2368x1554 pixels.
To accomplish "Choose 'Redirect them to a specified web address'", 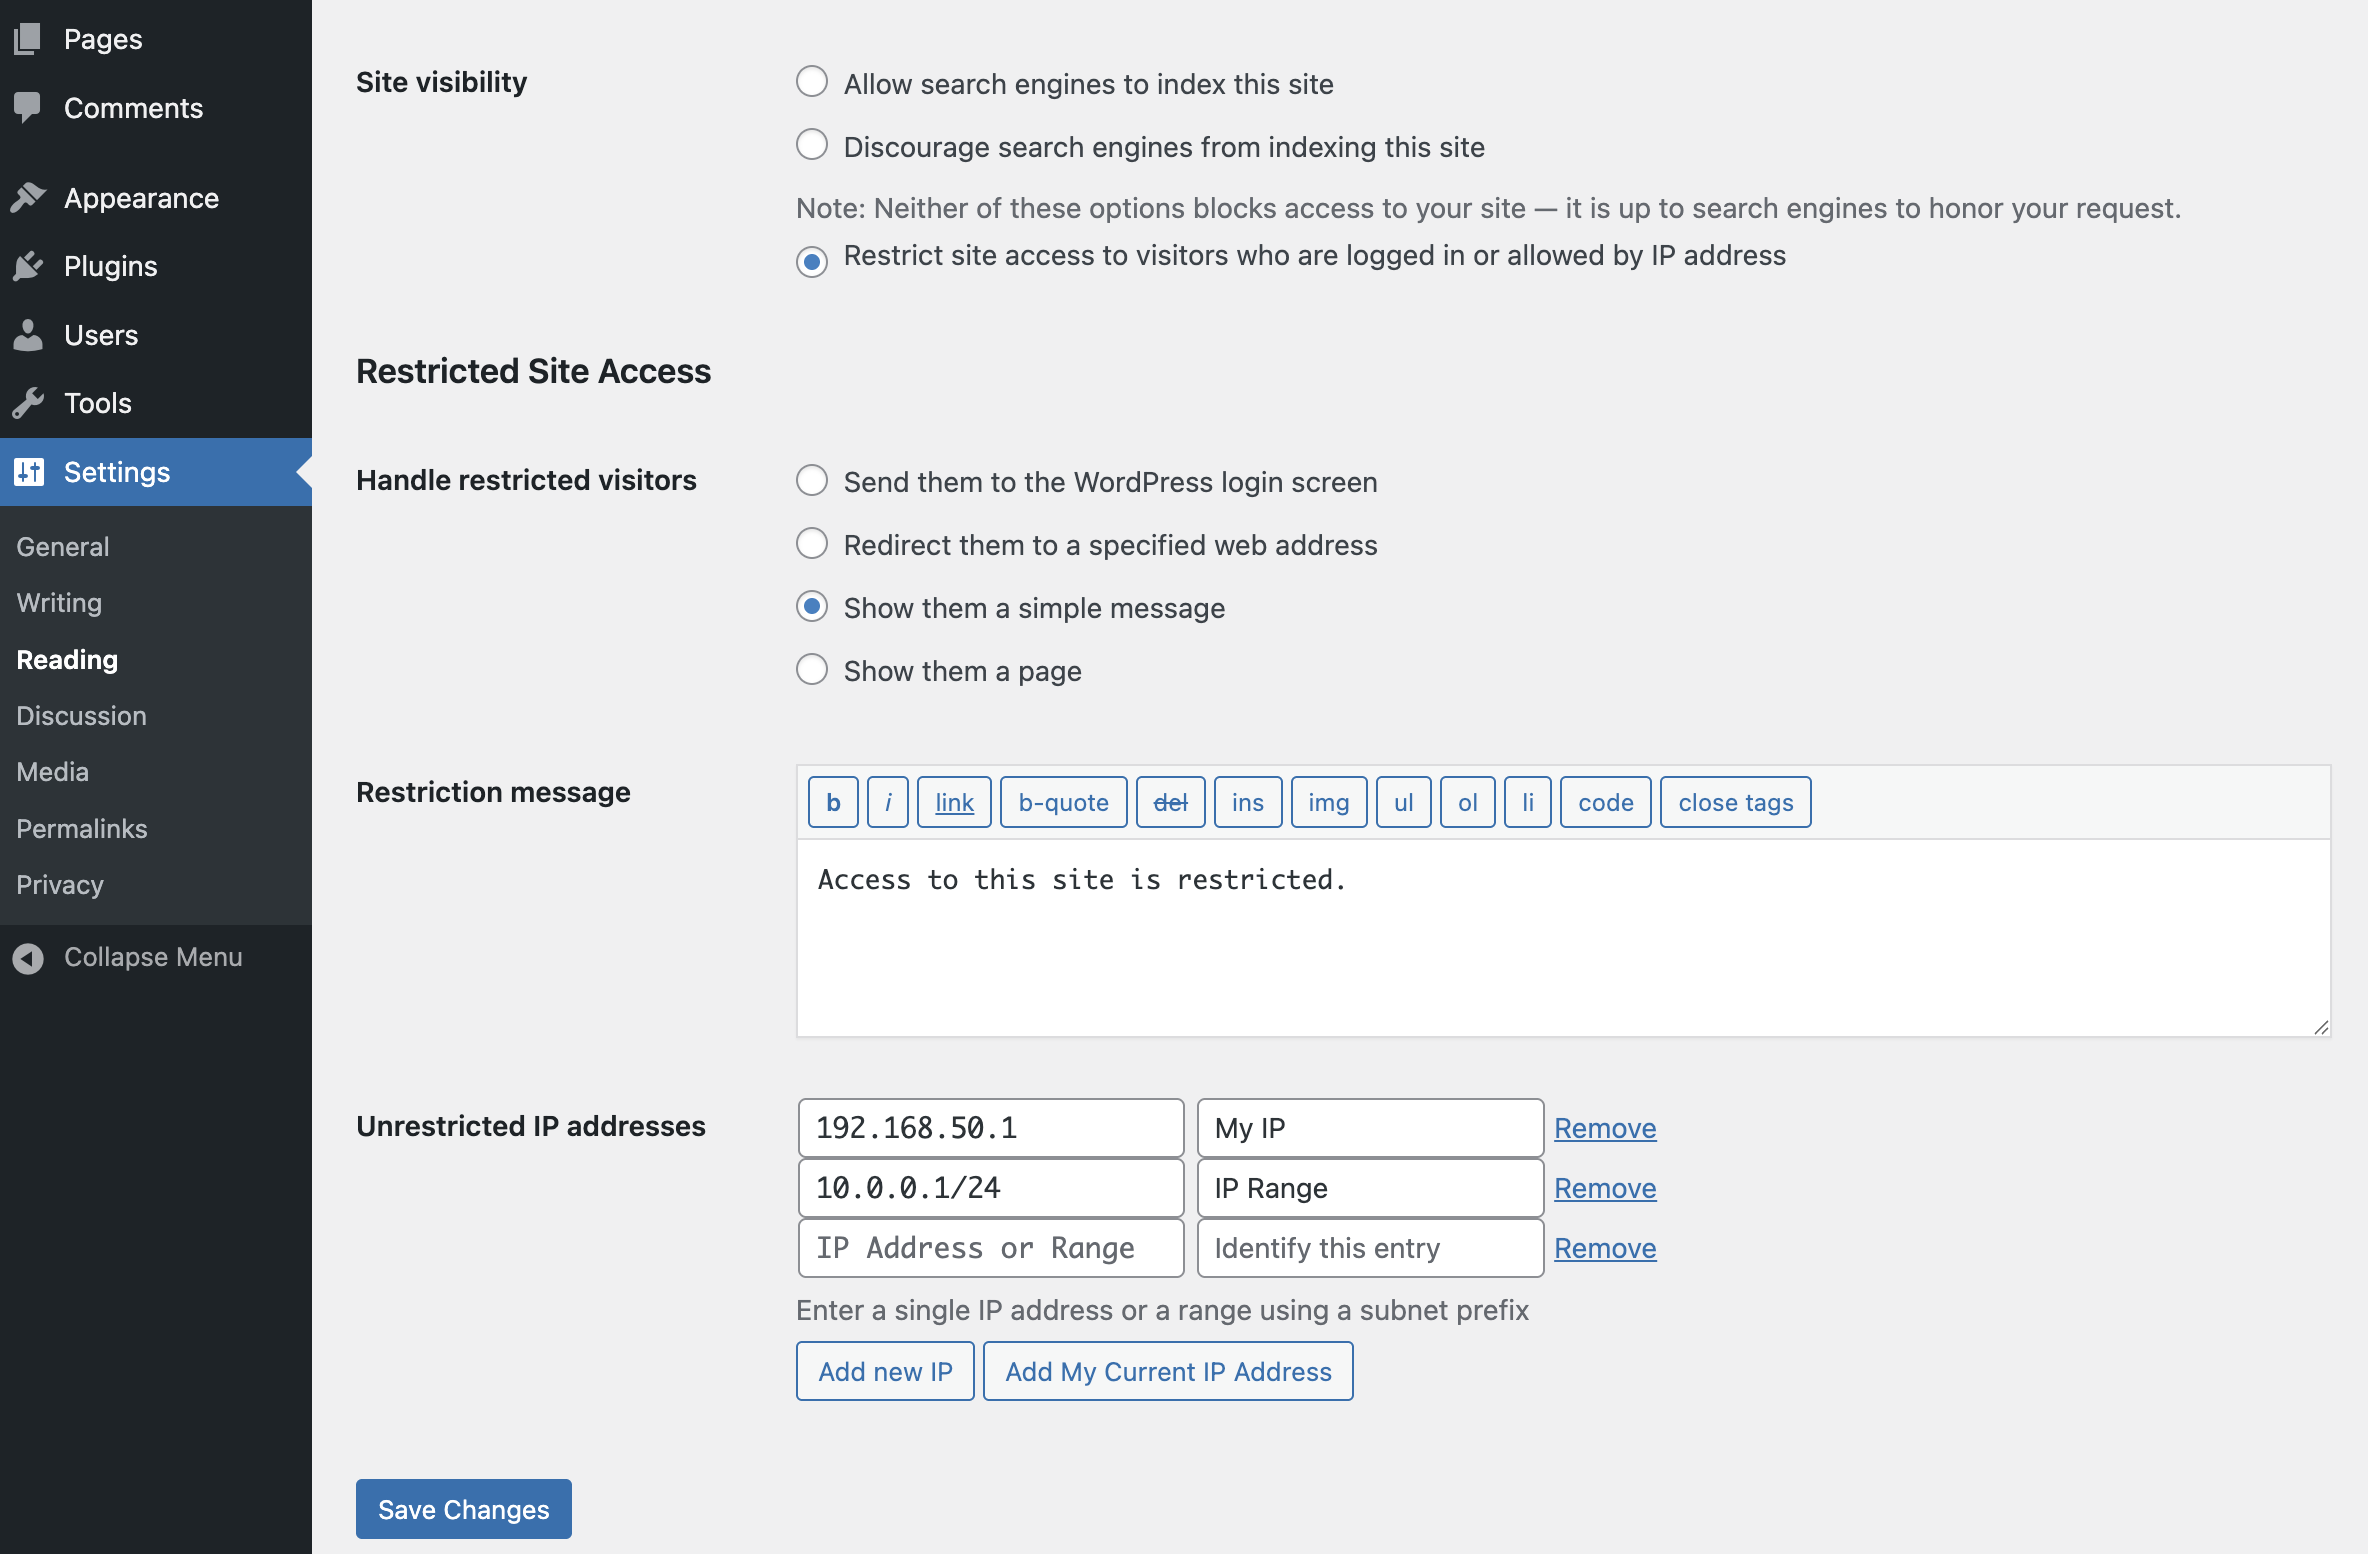I will click(811, 544).
